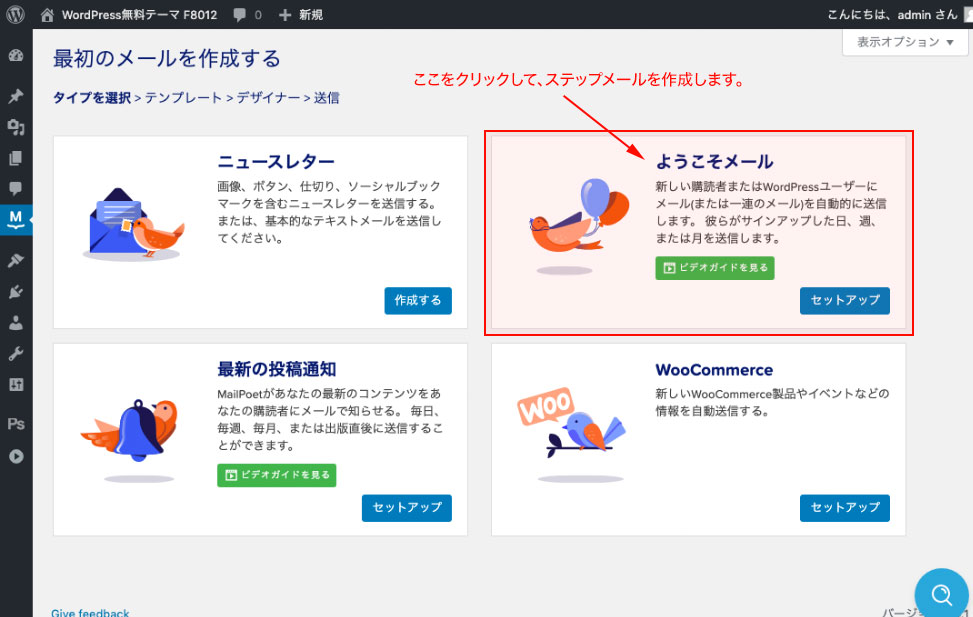Viewport: 973px width, 617px height.
Task: Click the sidebar play-circle icon
Action: [16, 456]
